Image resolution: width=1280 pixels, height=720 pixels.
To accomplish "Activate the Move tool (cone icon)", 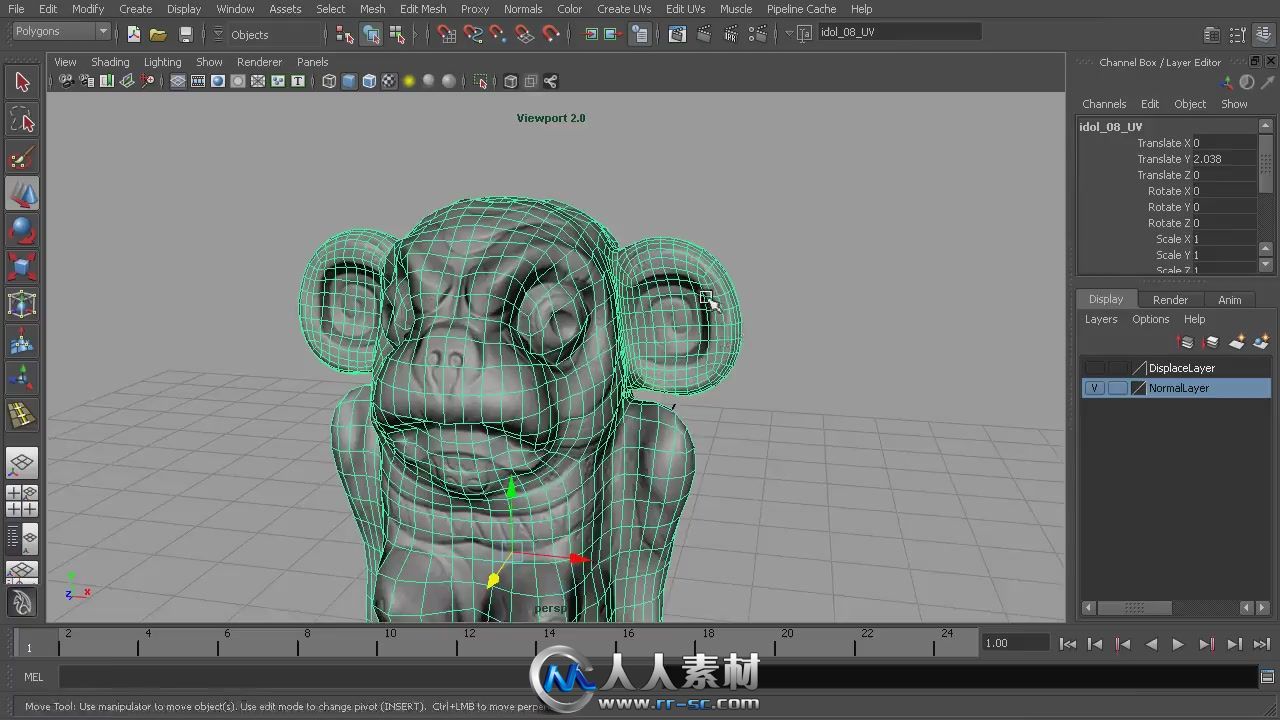I will tap(22, 194).
